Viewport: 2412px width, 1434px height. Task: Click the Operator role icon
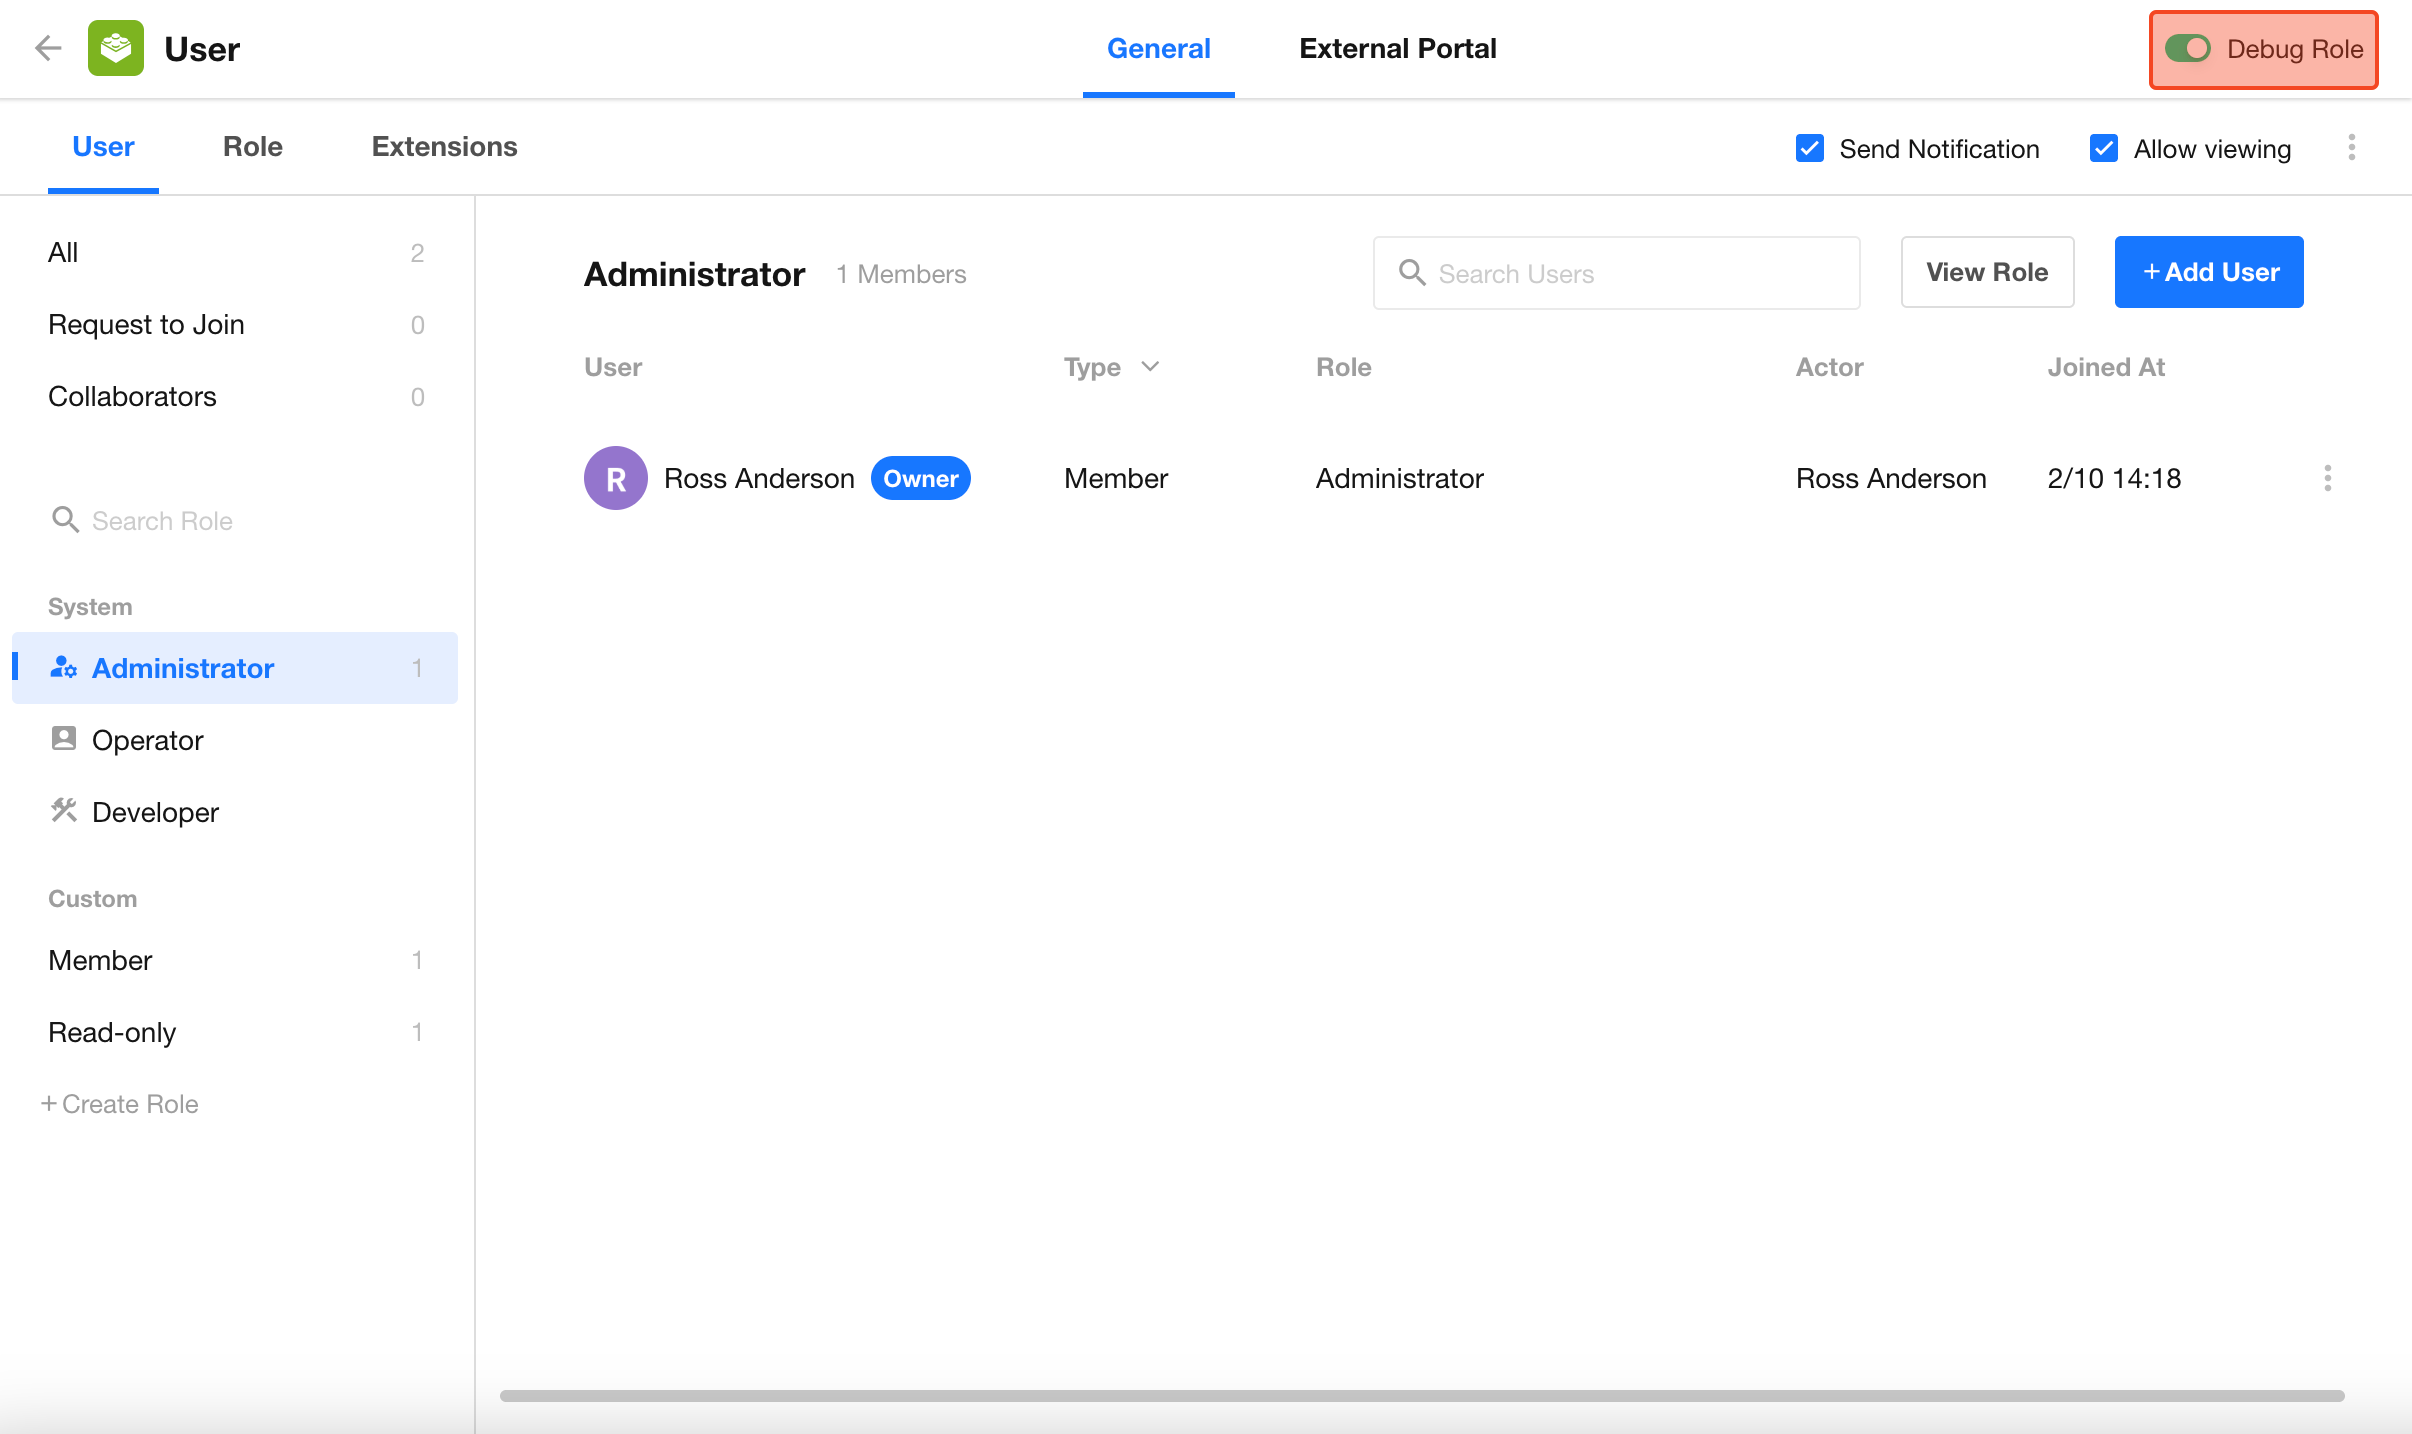(x=63, y=739)
